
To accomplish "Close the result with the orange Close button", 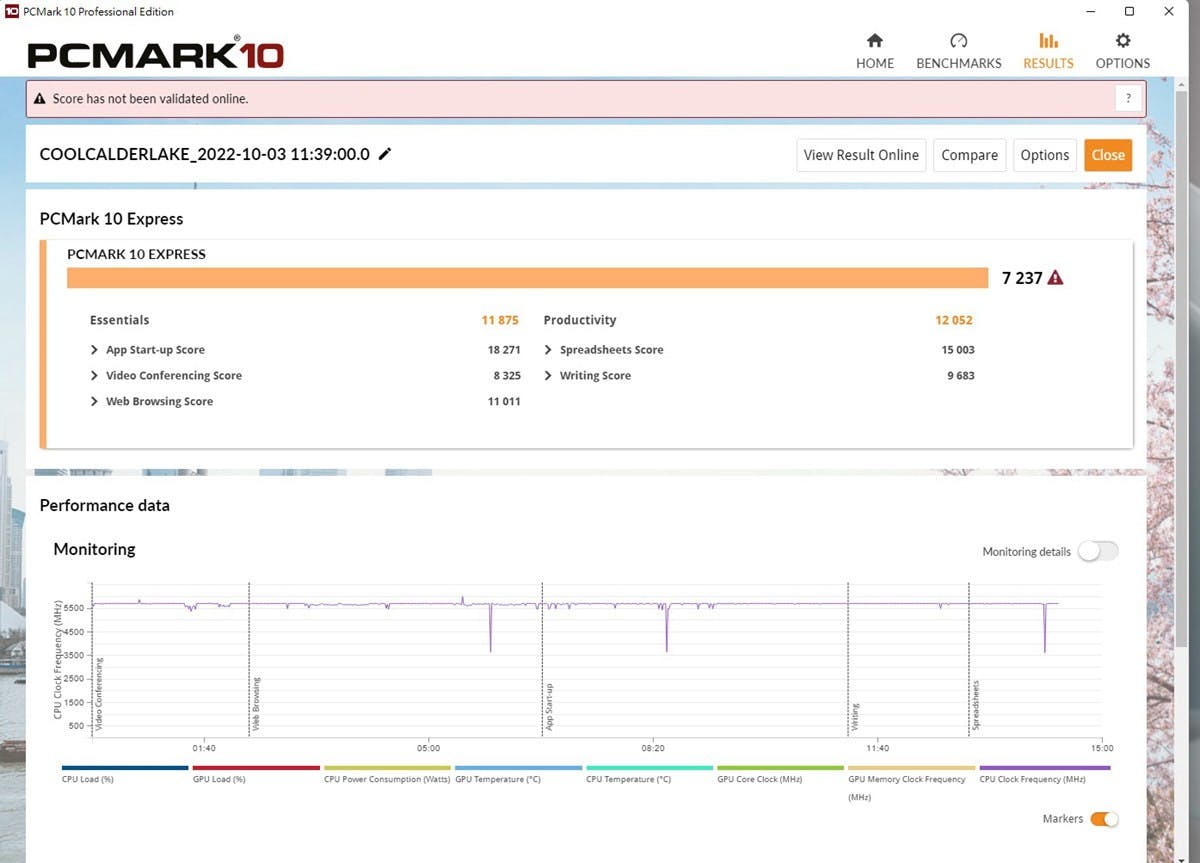I will tap(1108, 155).
